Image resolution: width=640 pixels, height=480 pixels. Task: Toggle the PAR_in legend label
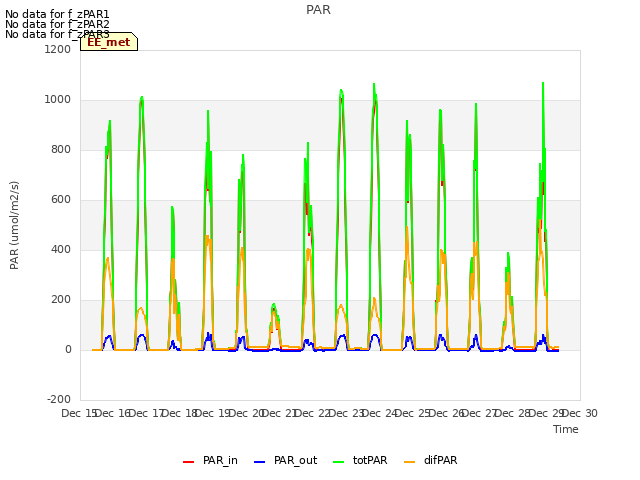220,460
